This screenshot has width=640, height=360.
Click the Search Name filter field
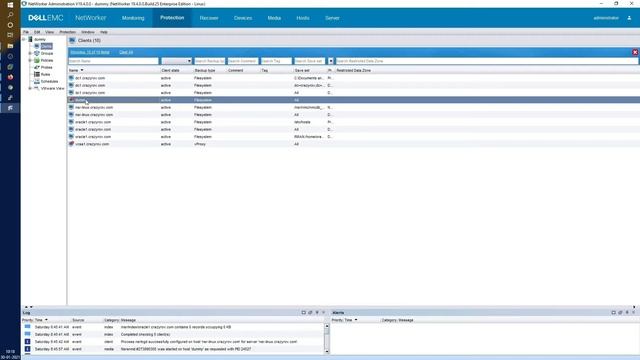click(113, 61)
